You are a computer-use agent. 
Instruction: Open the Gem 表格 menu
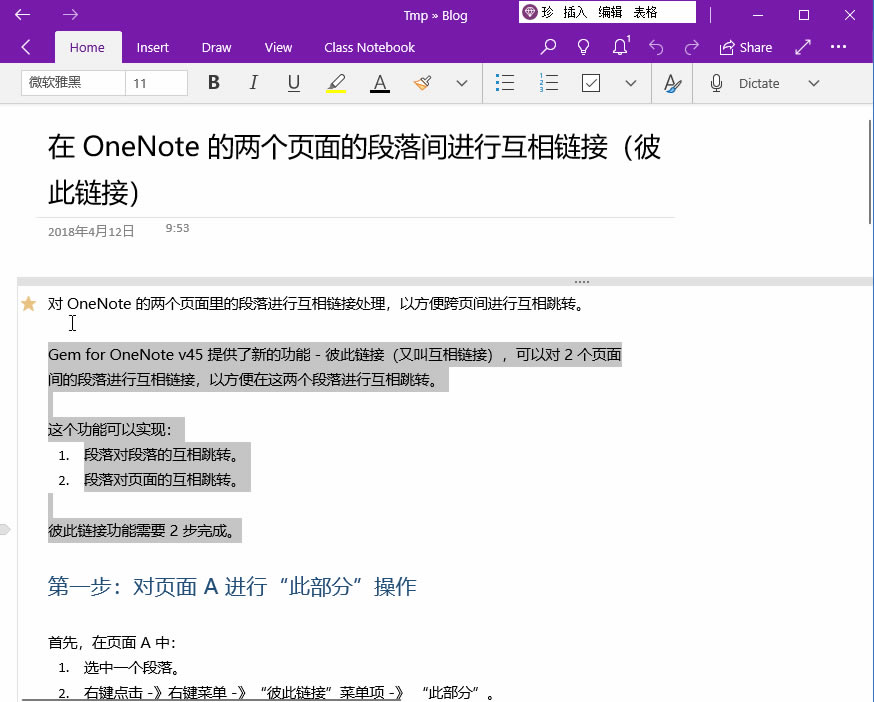point(645,11)
